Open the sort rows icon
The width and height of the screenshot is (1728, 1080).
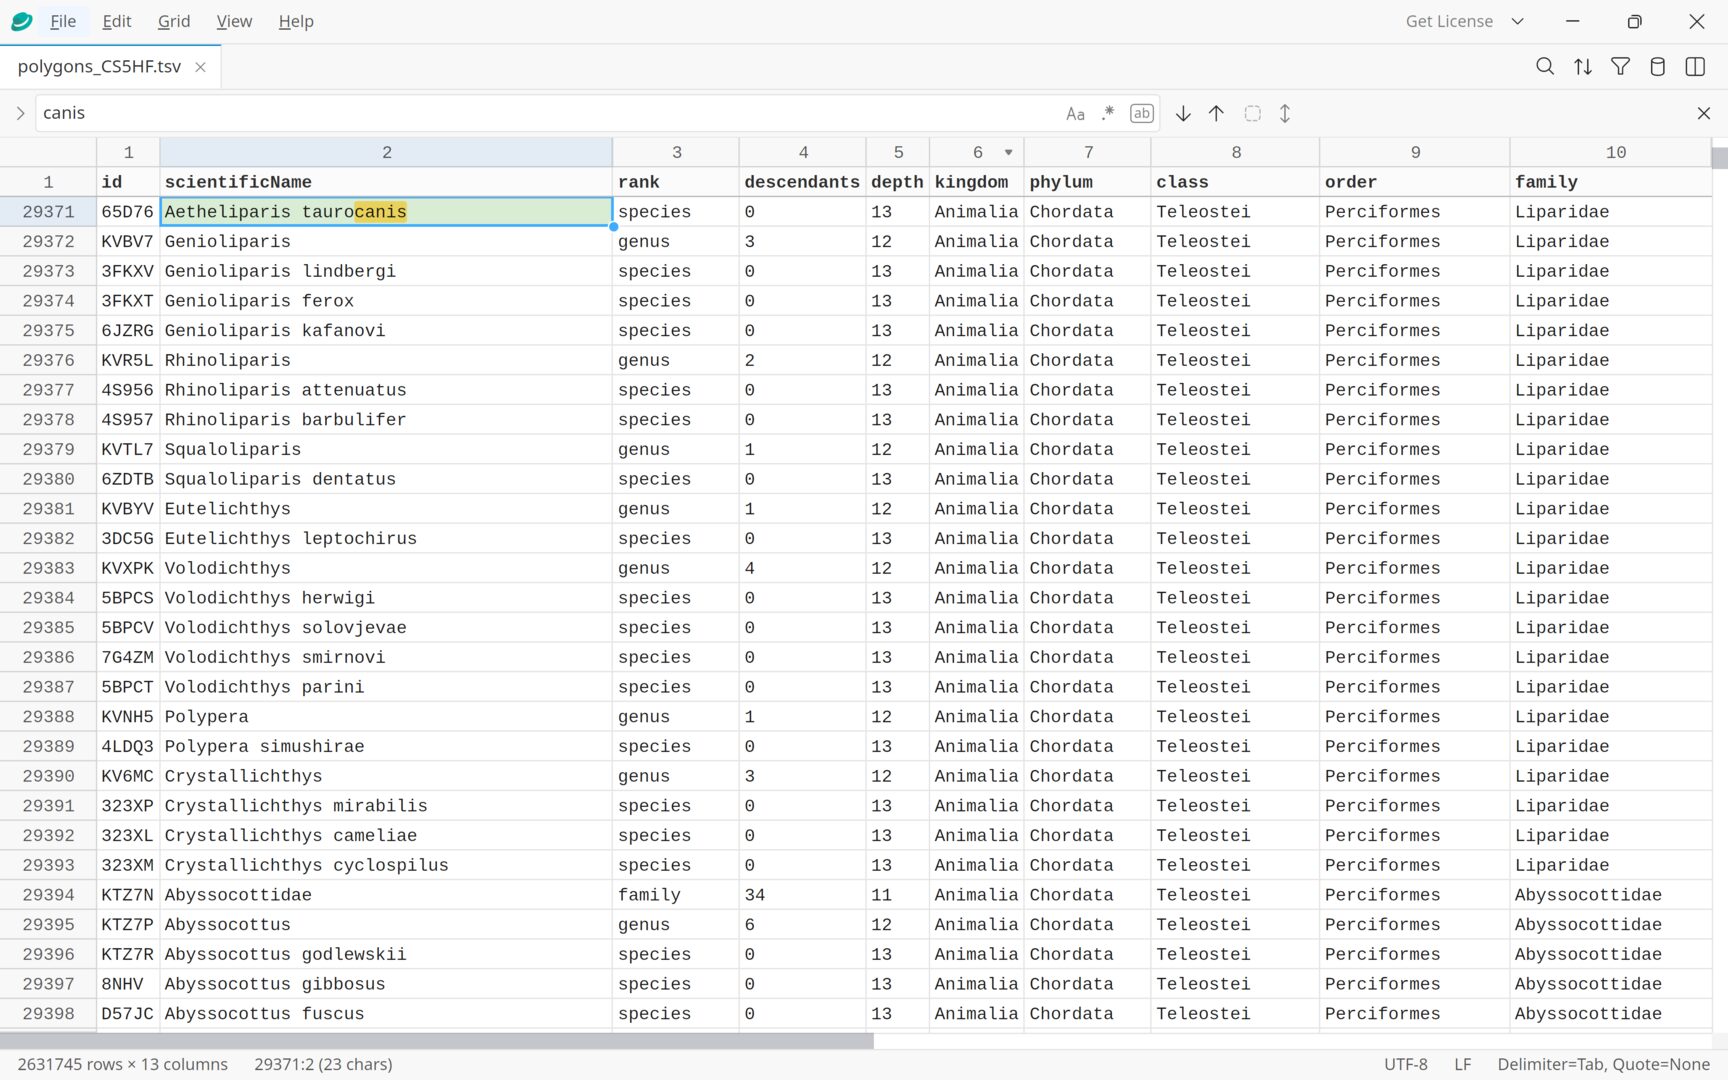coord(1583,67)
